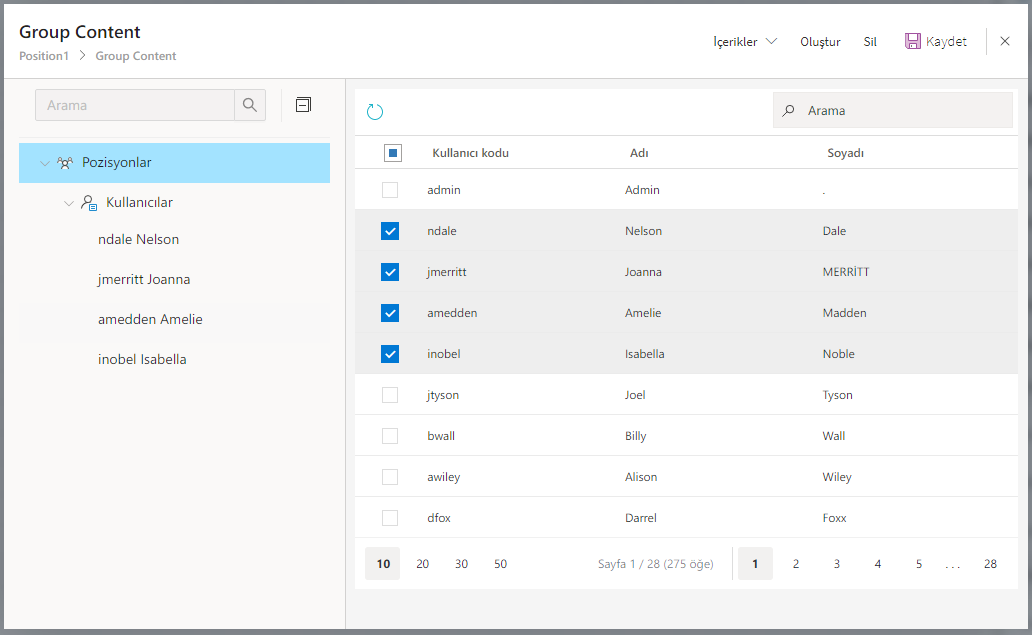Click the Sil menu button
The width and height of the screenshot is (1032, 635).
click(870, 42)
